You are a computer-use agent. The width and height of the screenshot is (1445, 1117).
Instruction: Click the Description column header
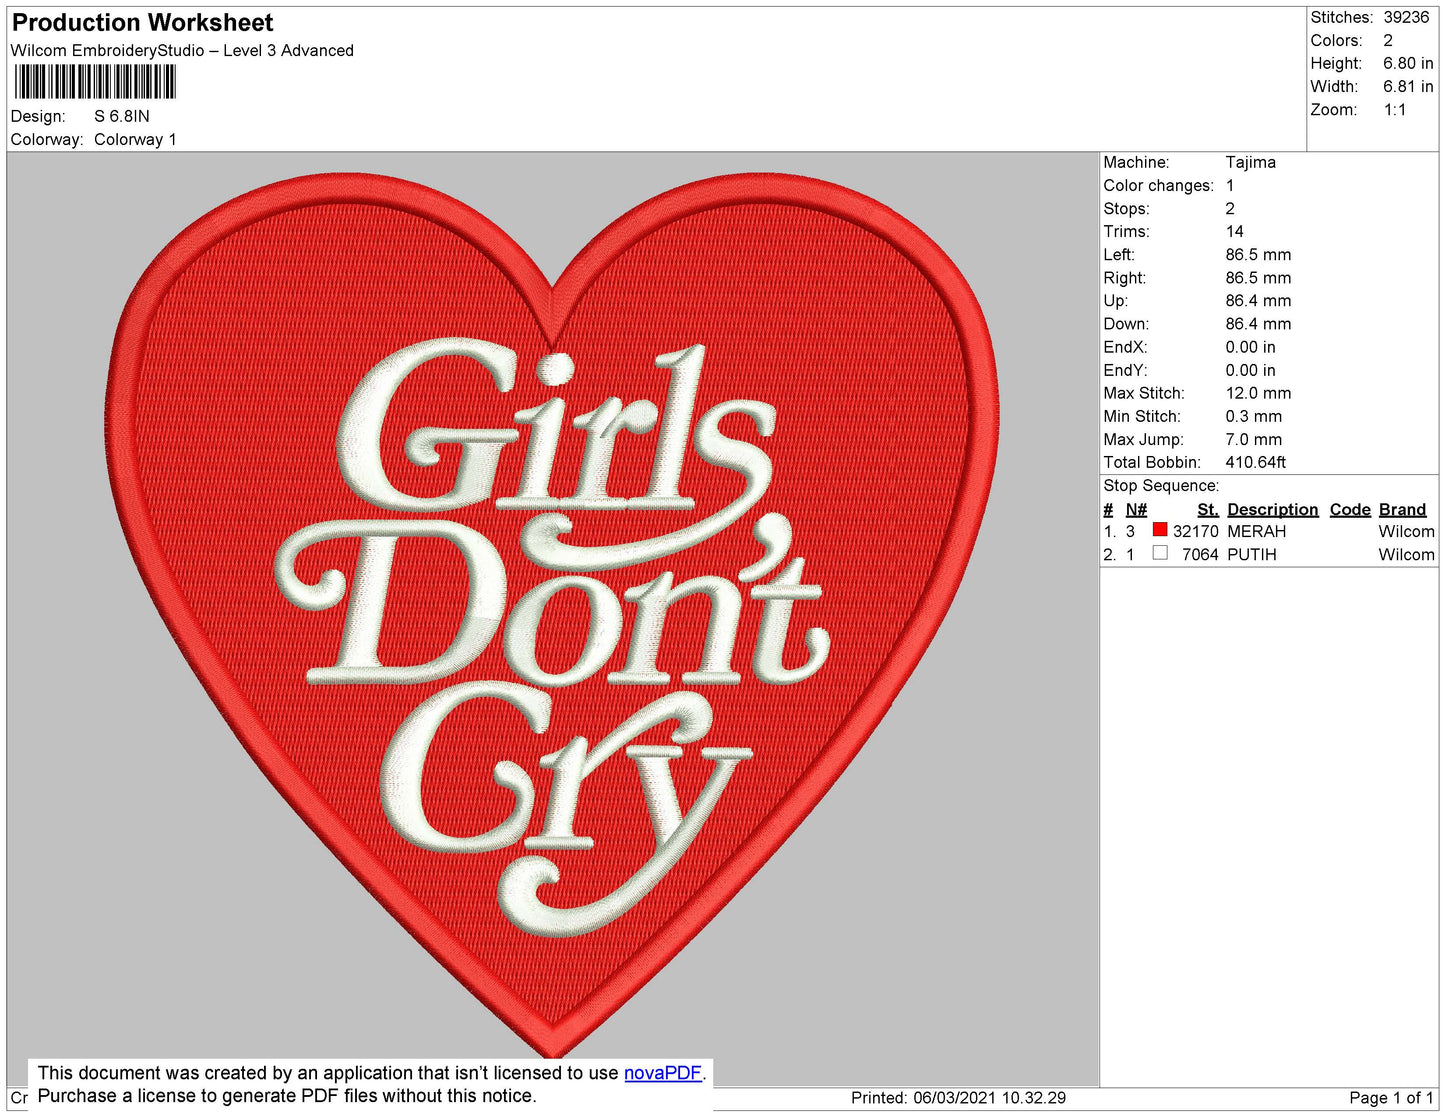(1272, 509)
